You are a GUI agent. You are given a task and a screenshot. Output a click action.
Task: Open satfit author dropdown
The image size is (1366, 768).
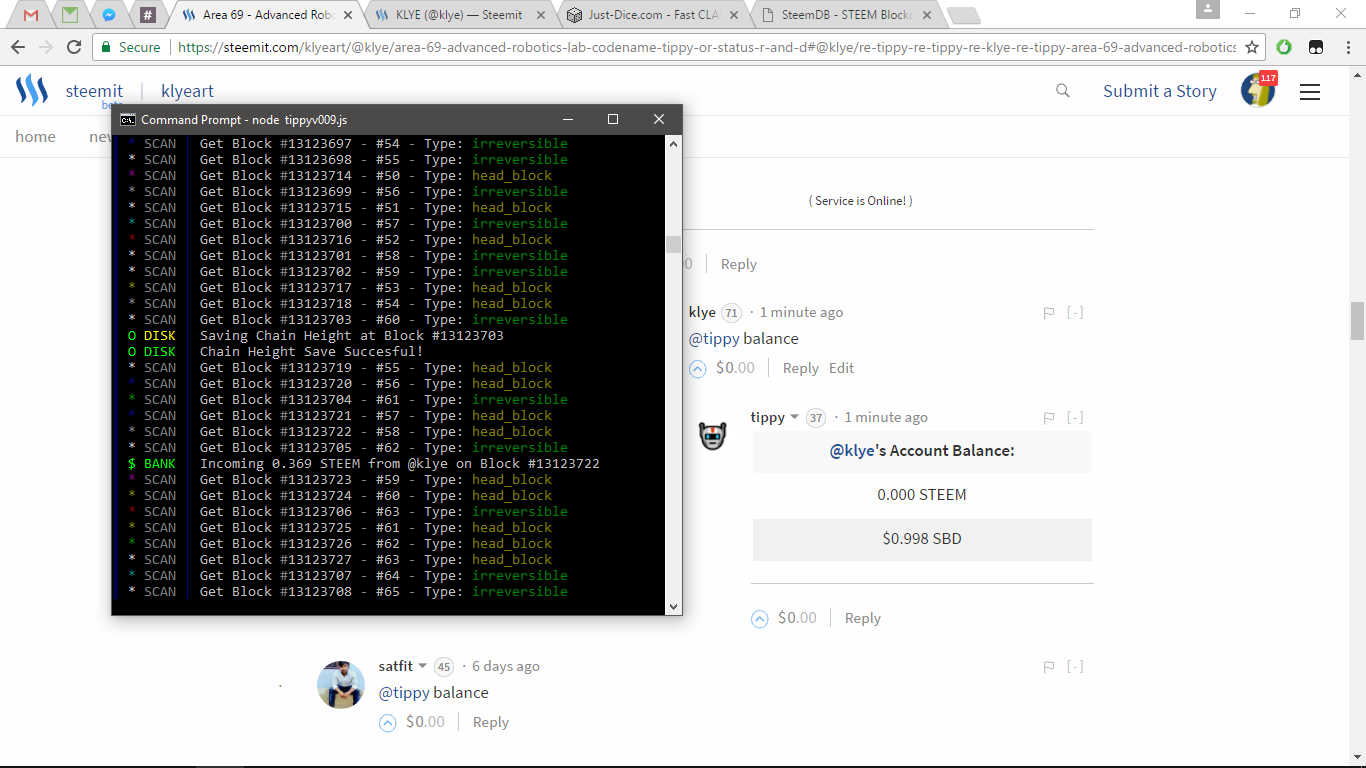point(403,666)
